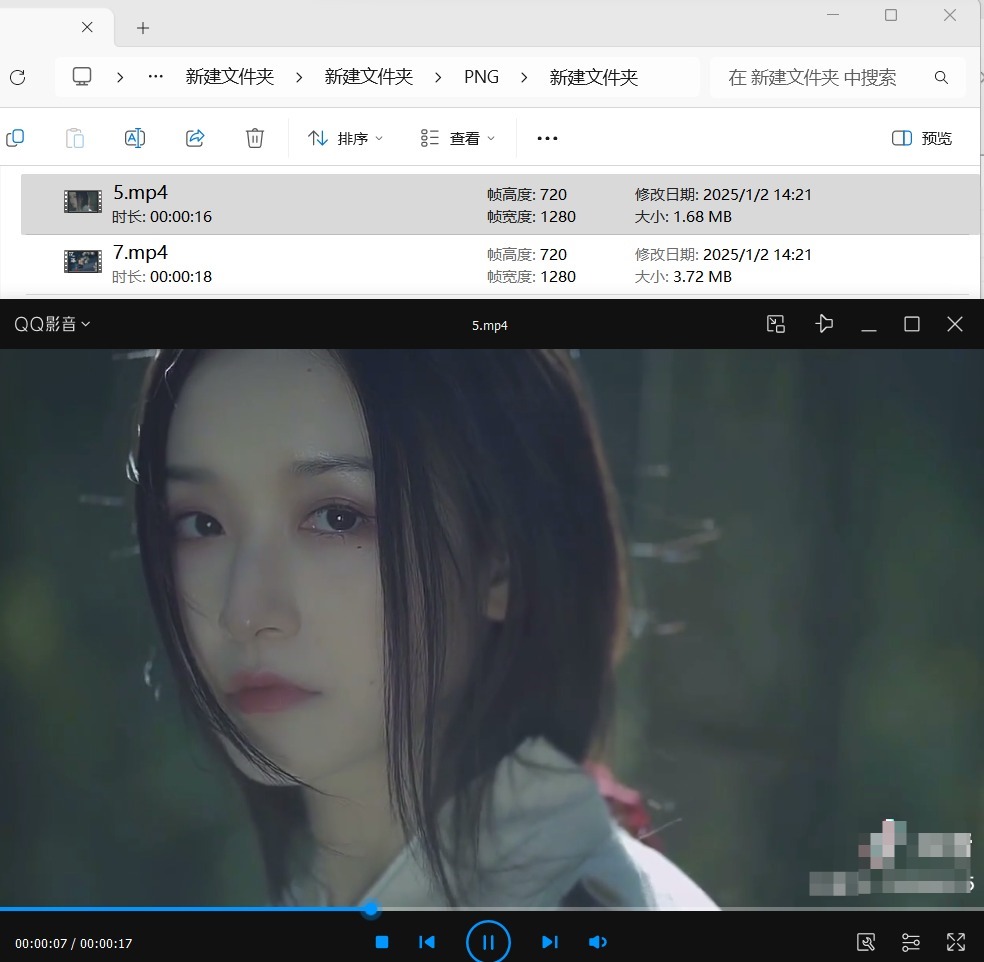Navigate to the PNG folder breadcrumb
This screenshot has height=962, width=984.
(x=481, y=77)
